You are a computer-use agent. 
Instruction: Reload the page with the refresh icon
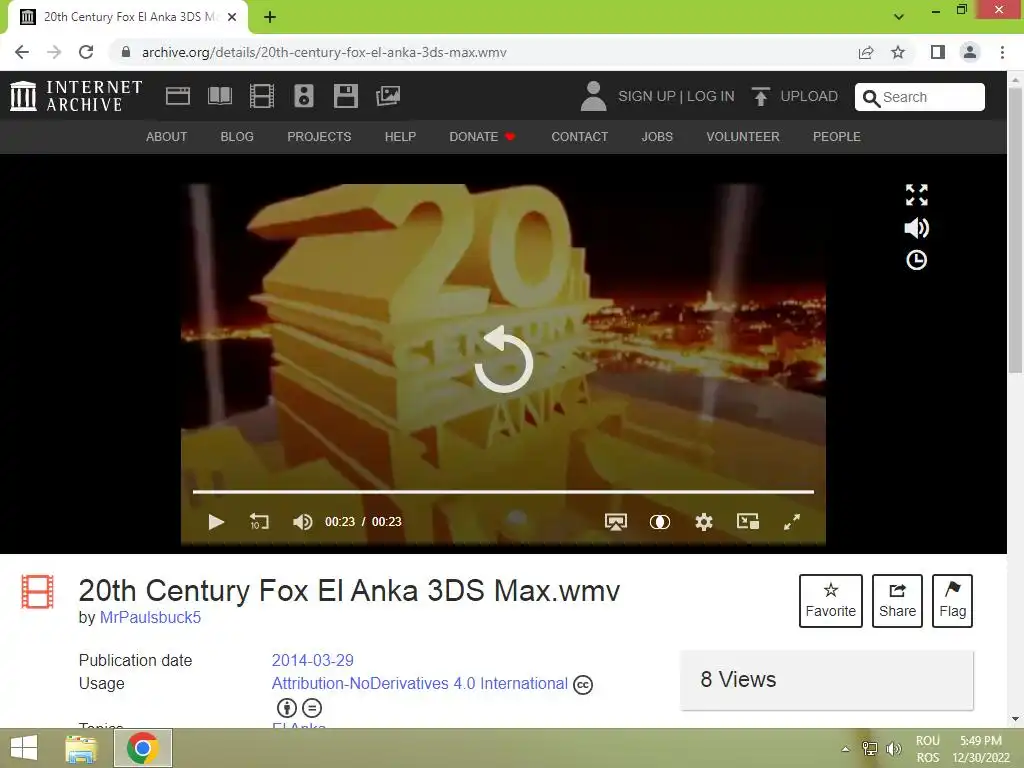coord(86,52)
